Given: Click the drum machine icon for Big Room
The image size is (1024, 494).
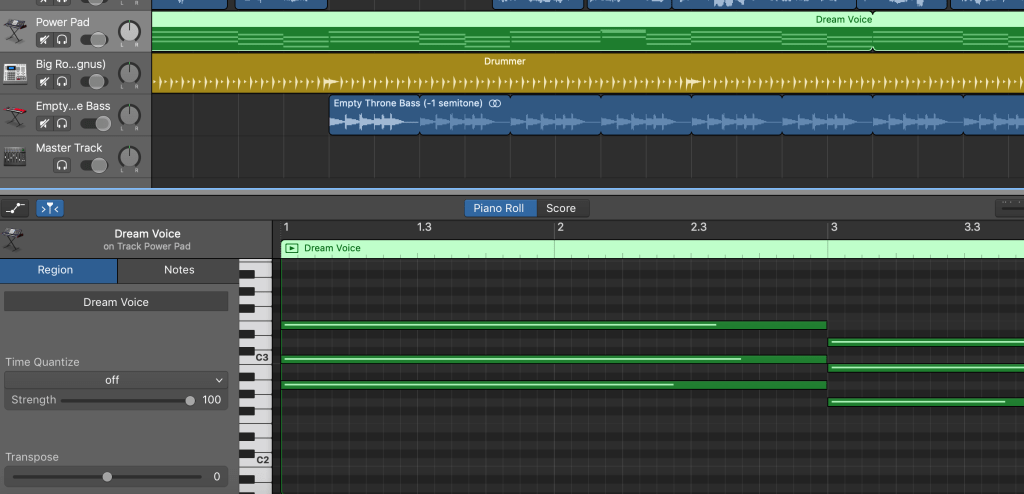Looking at the screenshot, I should (x=15, y=73).
